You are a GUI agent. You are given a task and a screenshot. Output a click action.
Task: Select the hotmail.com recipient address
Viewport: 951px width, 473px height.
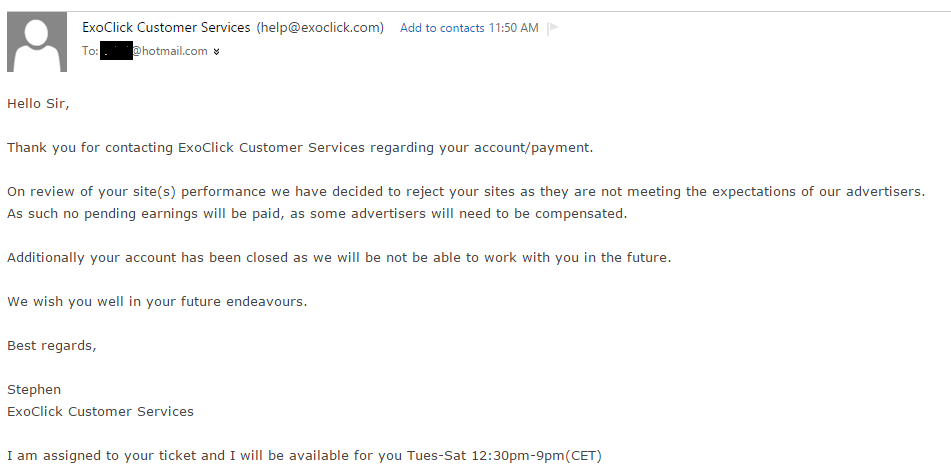click(169, 51)
